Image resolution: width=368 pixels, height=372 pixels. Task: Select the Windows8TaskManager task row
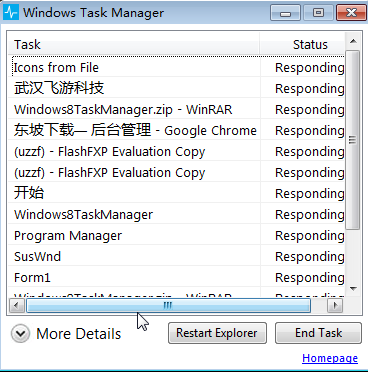click(176, 215)
